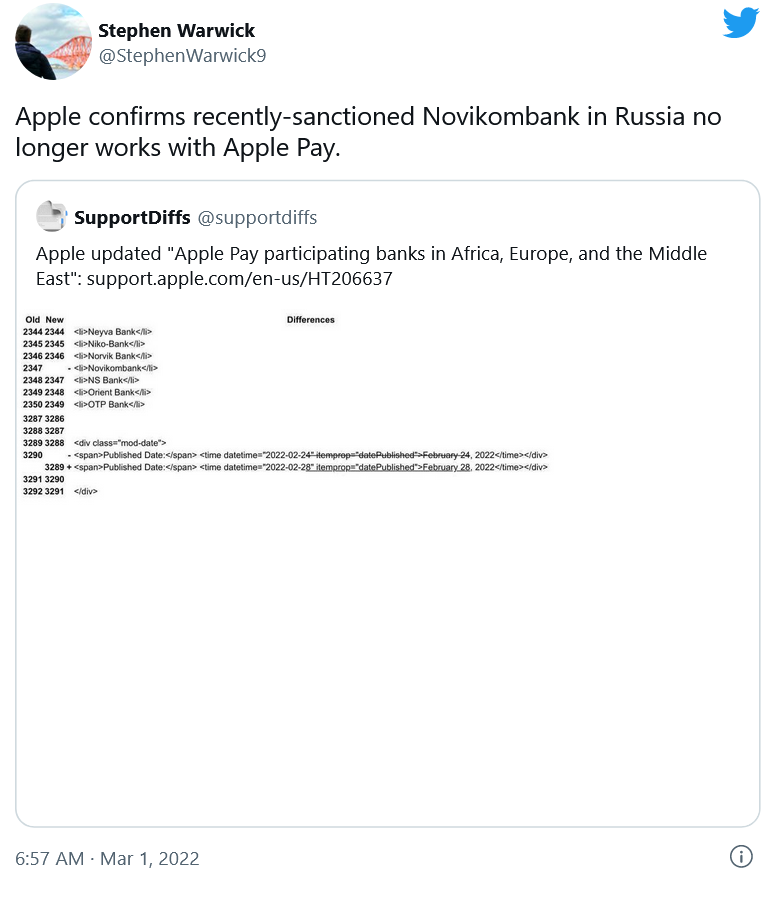This screenshot has height=899, width=772.
Task: Click the removed Novikombank line in diff
Action: coord(116,368)
